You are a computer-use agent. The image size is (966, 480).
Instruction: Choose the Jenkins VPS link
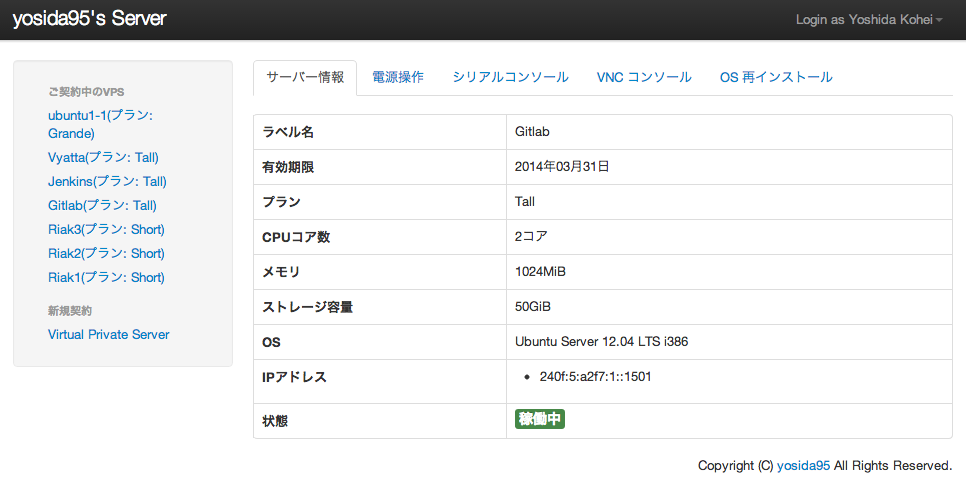coord(107,181)
